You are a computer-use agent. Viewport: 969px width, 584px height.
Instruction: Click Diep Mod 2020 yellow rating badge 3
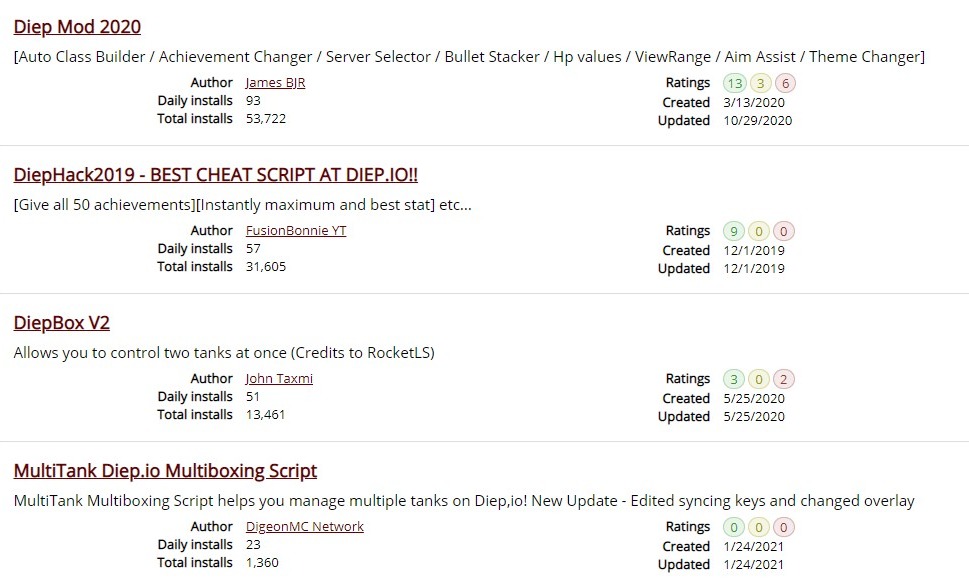coord(760,84)
